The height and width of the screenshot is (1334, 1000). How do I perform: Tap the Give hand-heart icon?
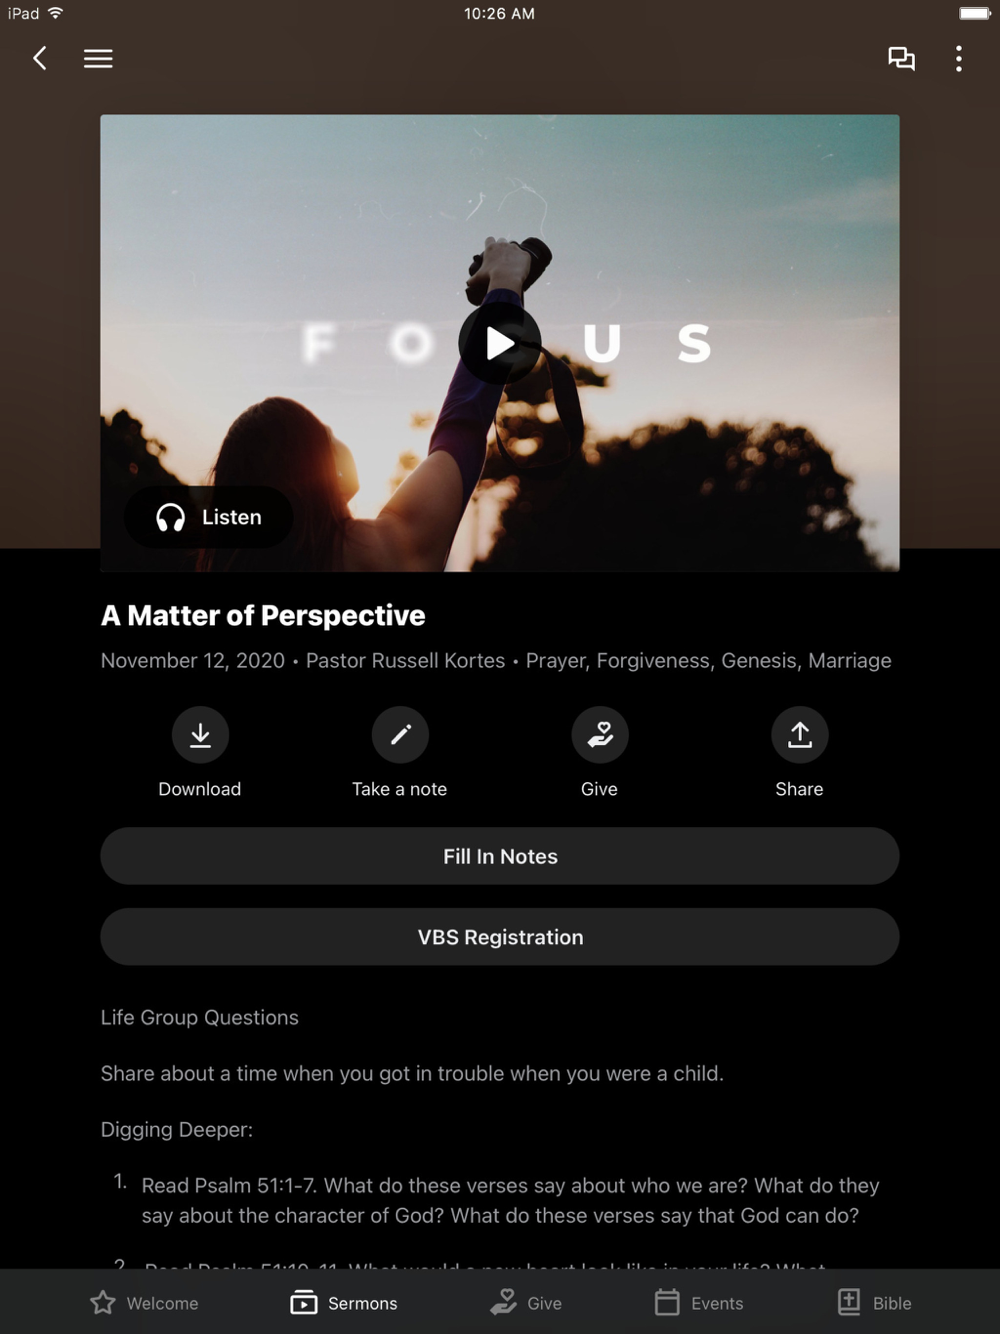(x=600, y=735)
